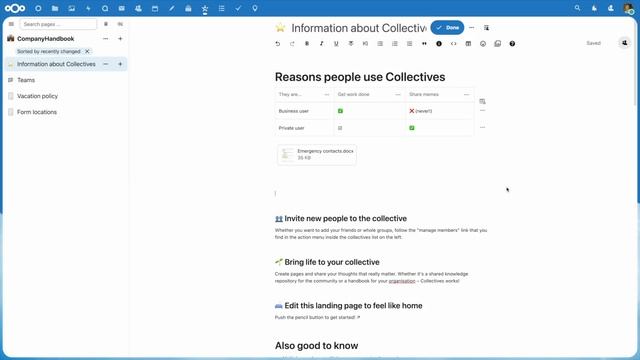Open the Mail app
The height and width of the screenshot is (360, 640).
pos(122,8)
